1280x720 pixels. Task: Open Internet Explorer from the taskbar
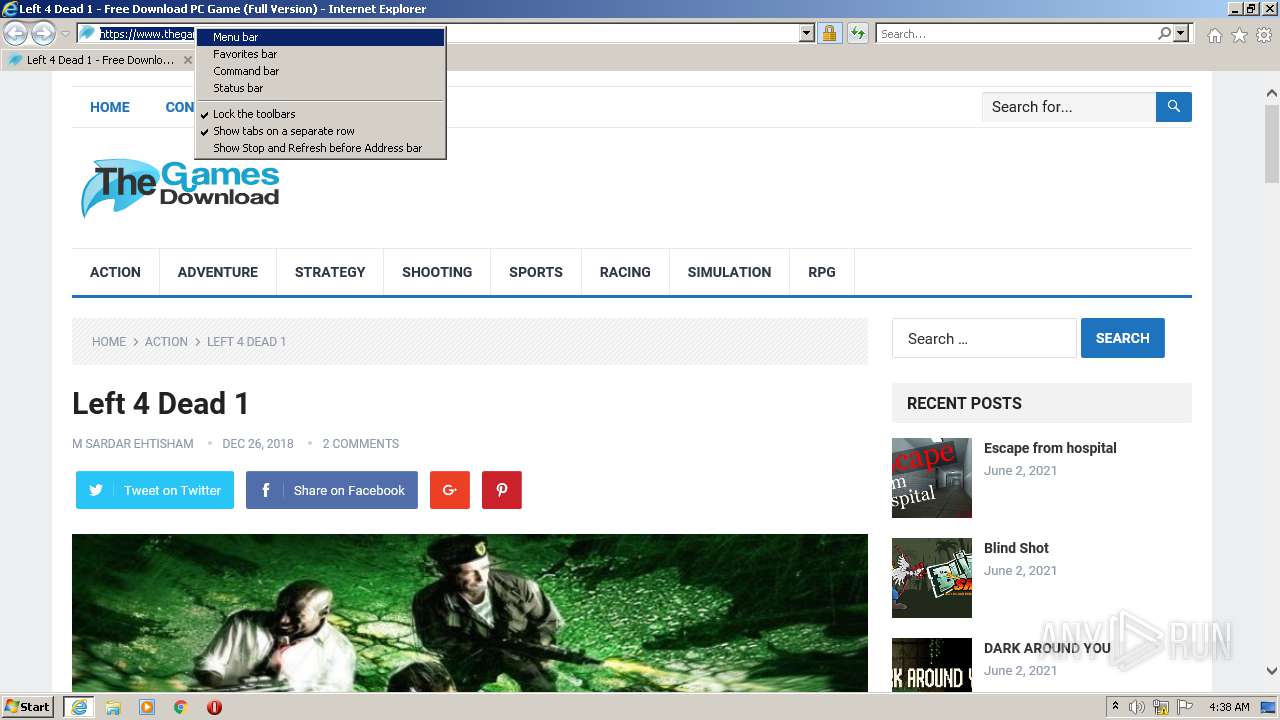coord(78,707)
